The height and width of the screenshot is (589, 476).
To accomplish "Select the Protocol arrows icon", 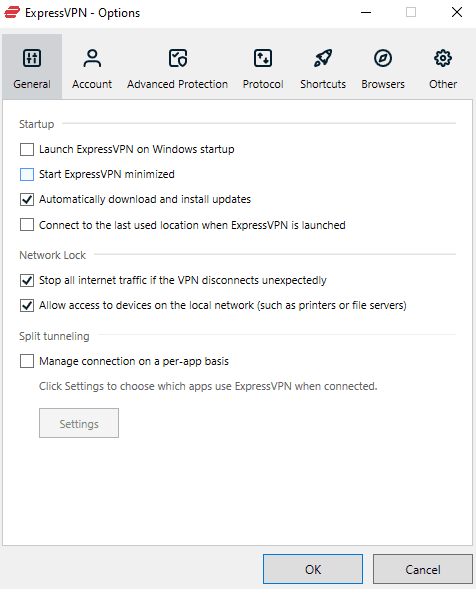I will [x=263, y=58].
